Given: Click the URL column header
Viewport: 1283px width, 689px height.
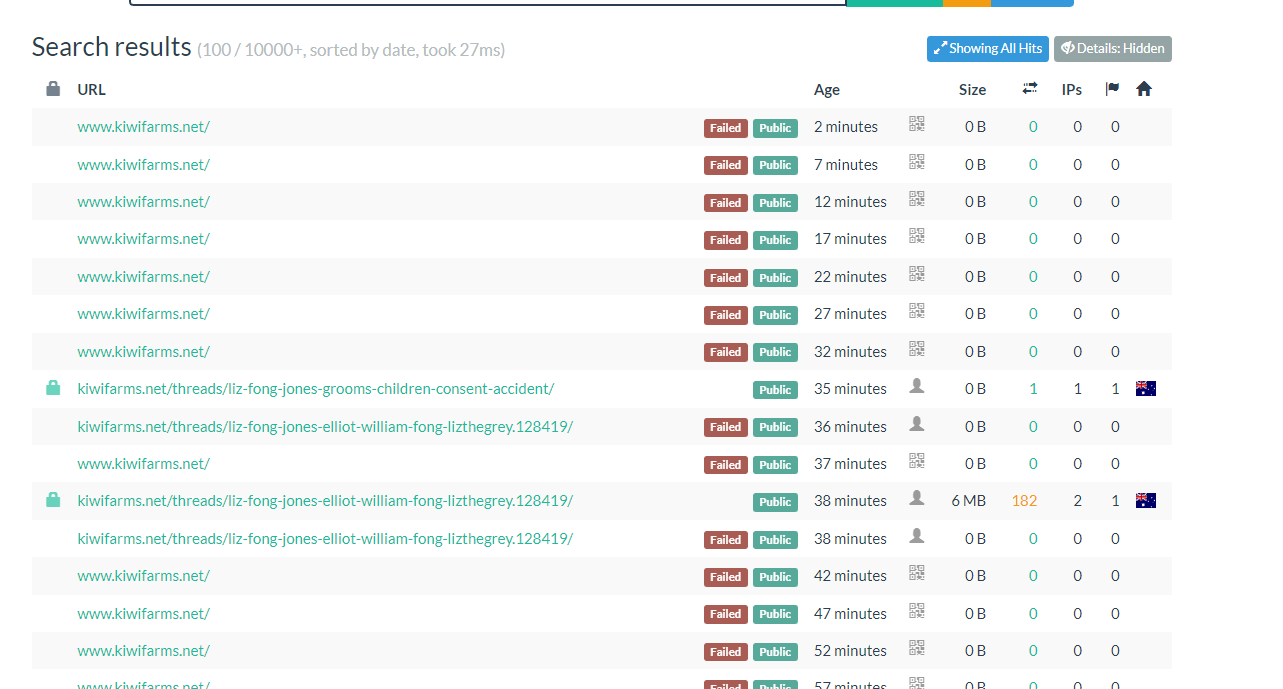Looking at the screenshot, I should pyautogui.click(x=91, y=89).
